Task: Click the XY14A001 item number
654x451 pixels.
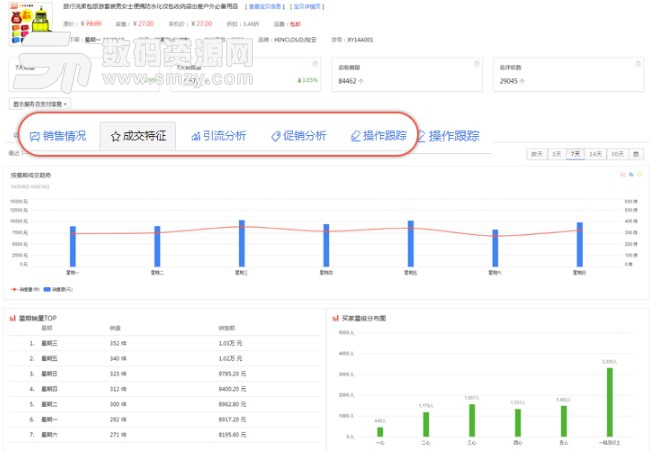Action: point(360,40)
